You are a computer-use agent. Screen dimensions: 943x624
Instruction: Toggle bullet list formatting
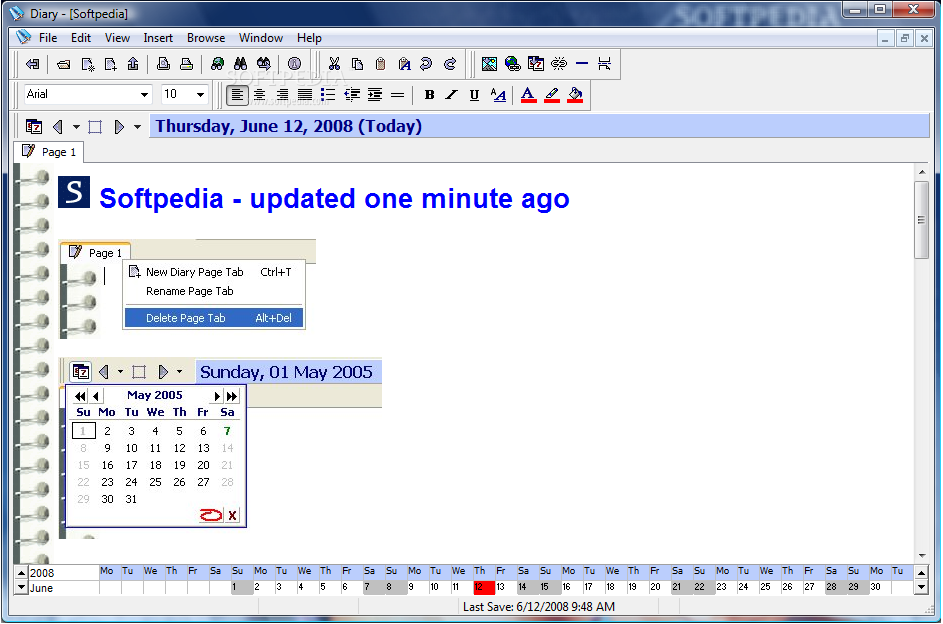coord(328,95)
